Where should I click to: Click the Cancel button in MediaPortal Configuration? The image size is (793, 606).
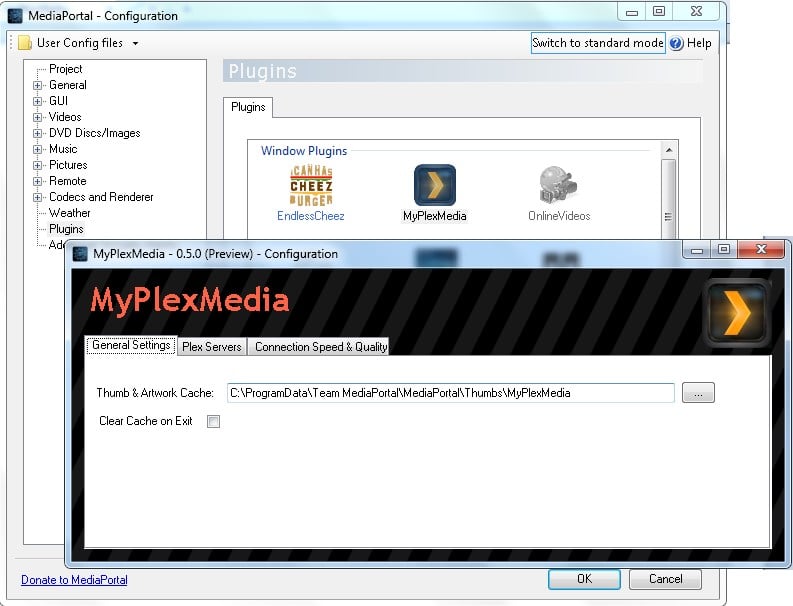coord(665,579)
